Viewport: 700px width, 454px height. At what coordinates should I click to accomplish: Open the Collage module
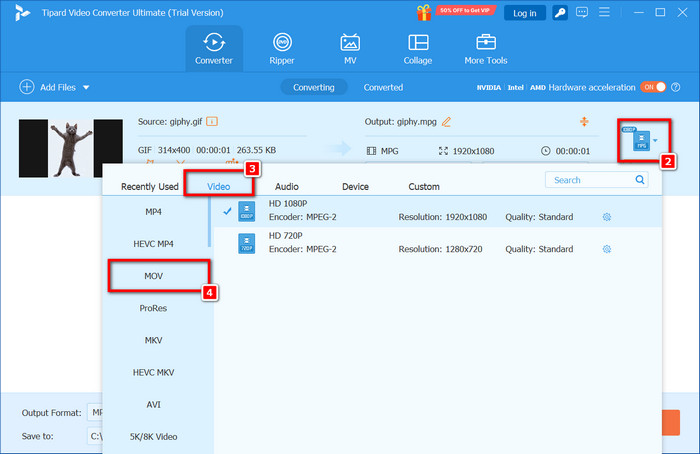point(418,49)
